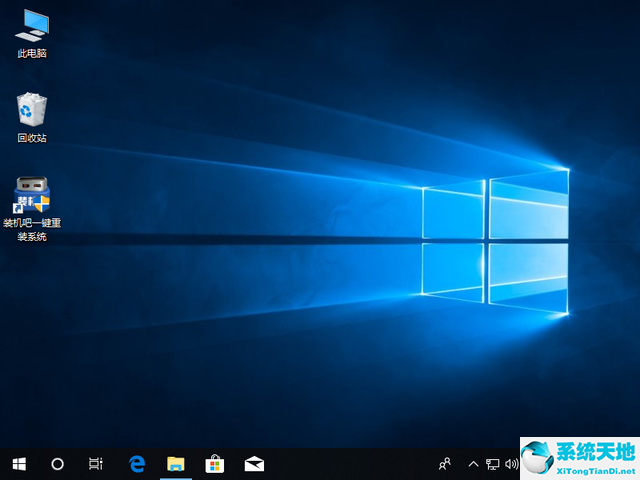Open Cortana search circle in taskbar

coord(58,464)
